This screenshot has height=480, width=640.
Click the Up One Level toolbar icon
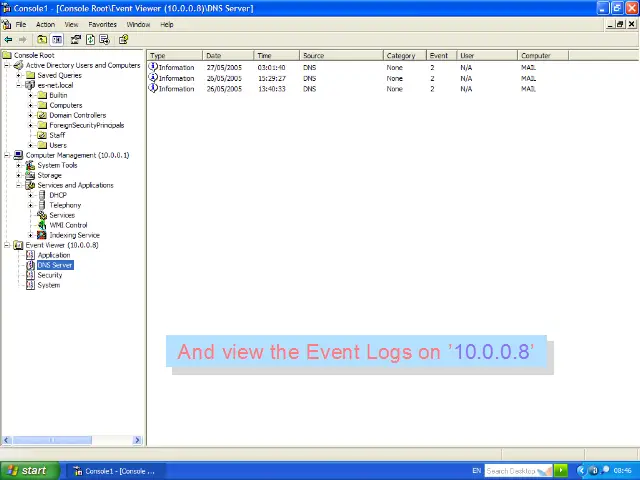click(x=42, y=40)
